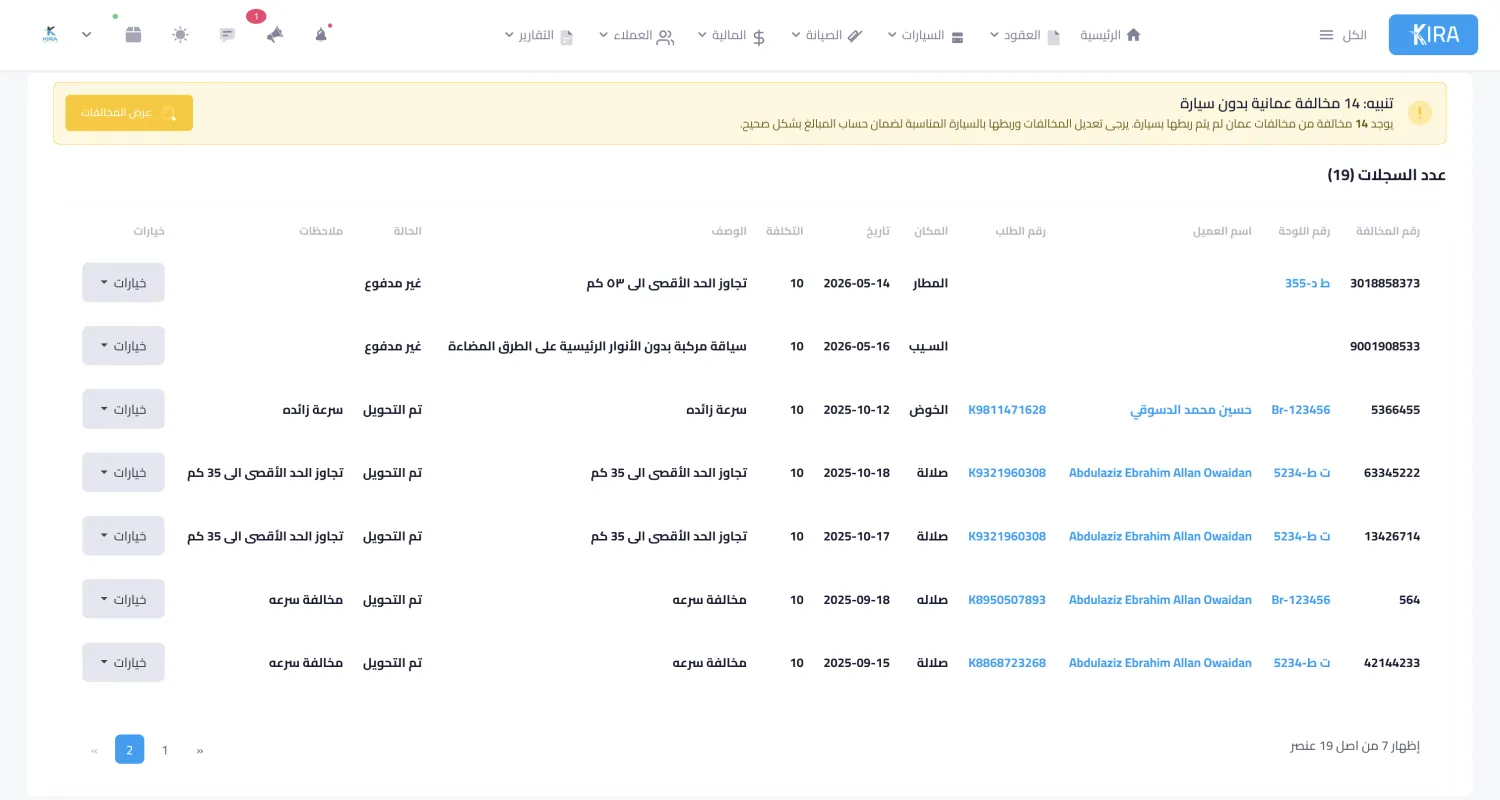Click the الحالة column header
The width and height of the screenshot is (1500, 800).
405,231
